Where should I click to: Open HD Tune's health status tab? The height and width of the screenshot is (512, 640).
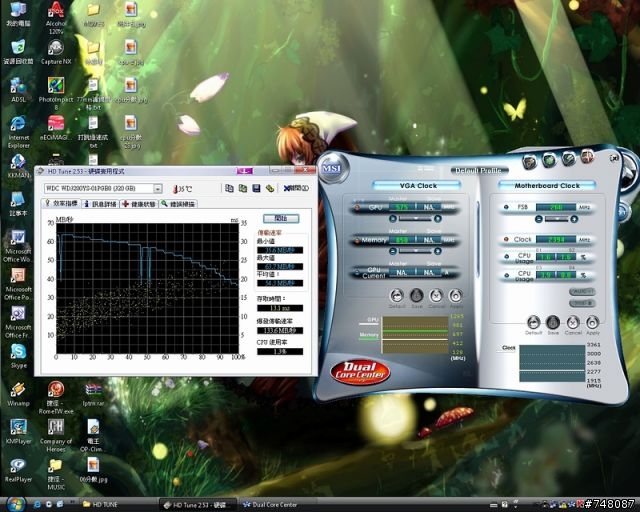(139, 204)
